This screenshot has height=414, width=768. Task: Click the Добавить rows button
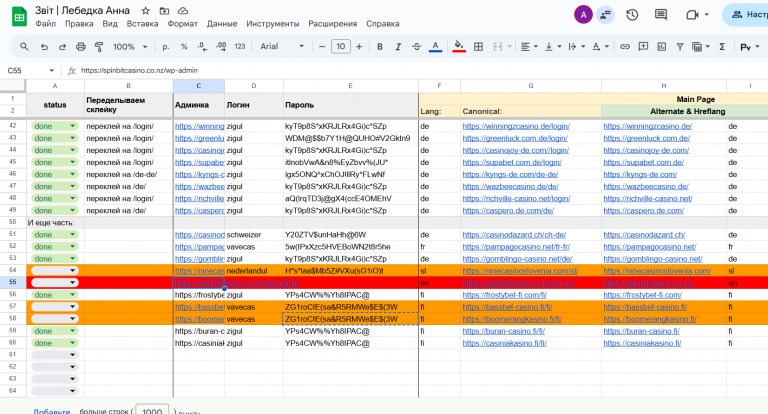click(x=50, y=410)
